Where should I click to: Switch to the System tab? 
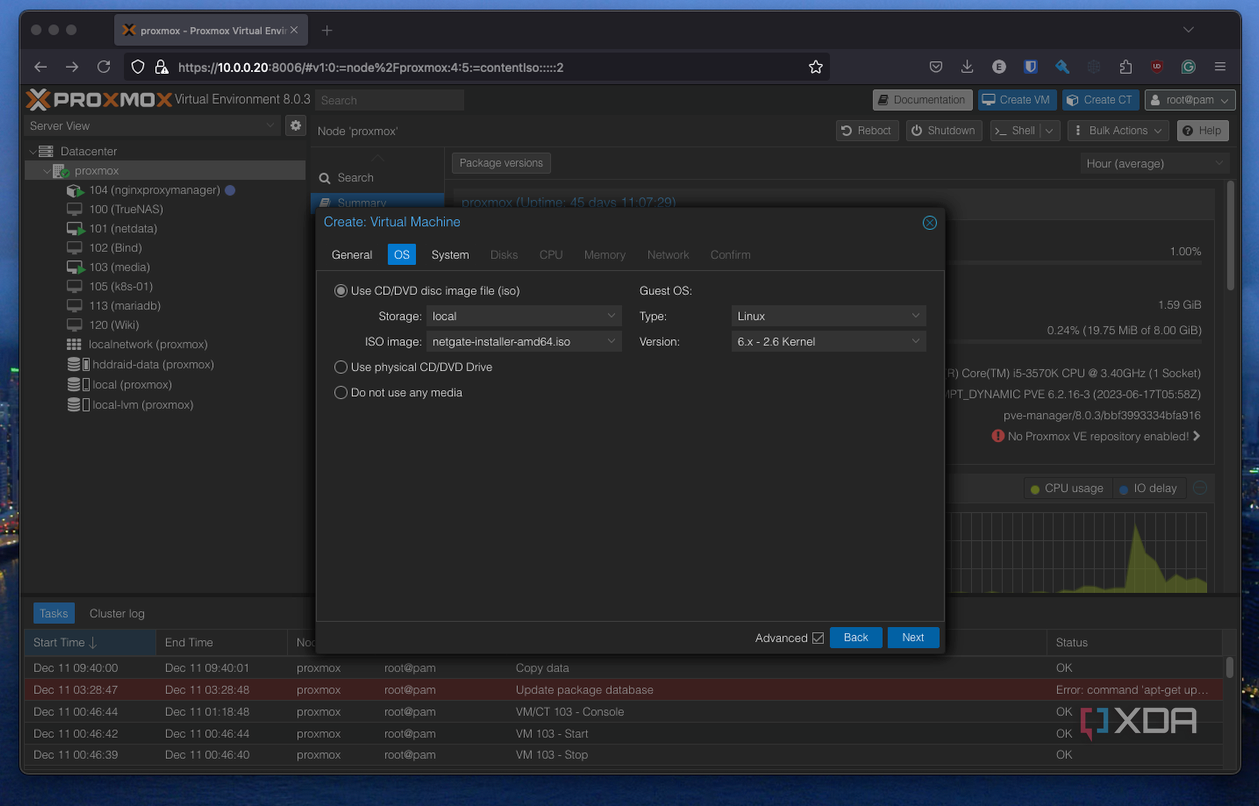[x=450, y=255]
